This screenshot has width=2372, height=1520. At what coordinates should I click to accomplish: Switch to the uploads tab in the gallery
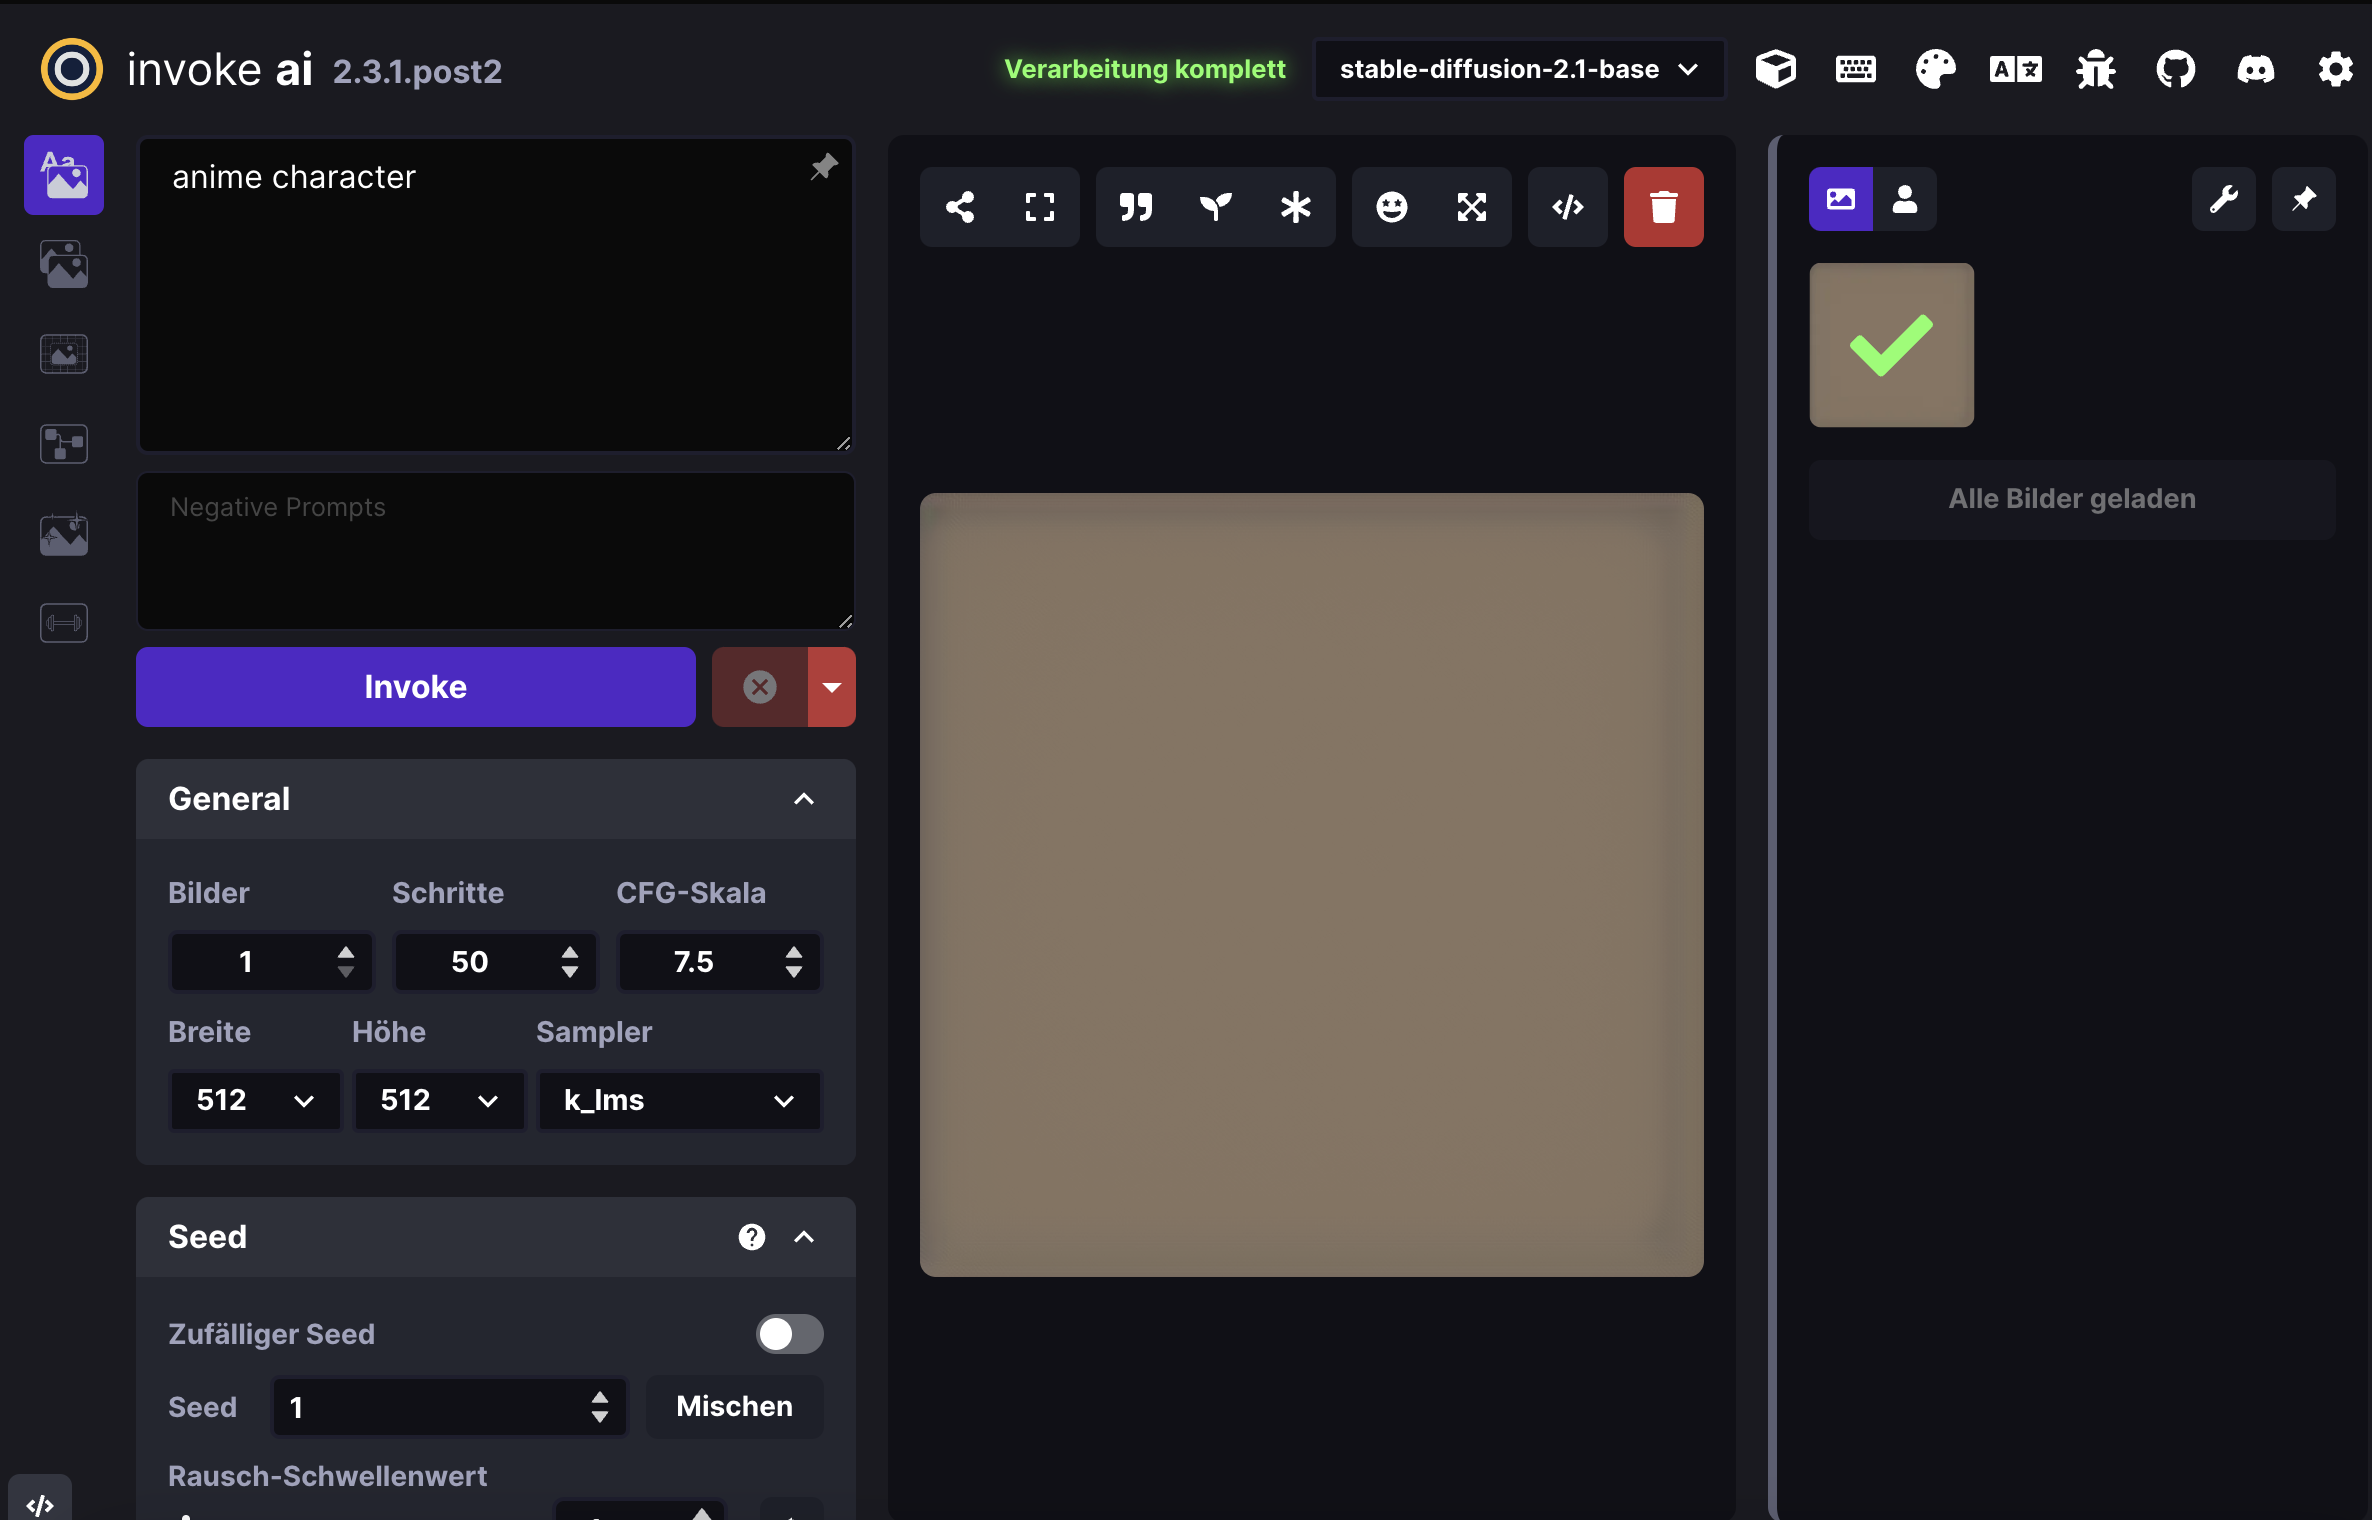click(1905, 198)
